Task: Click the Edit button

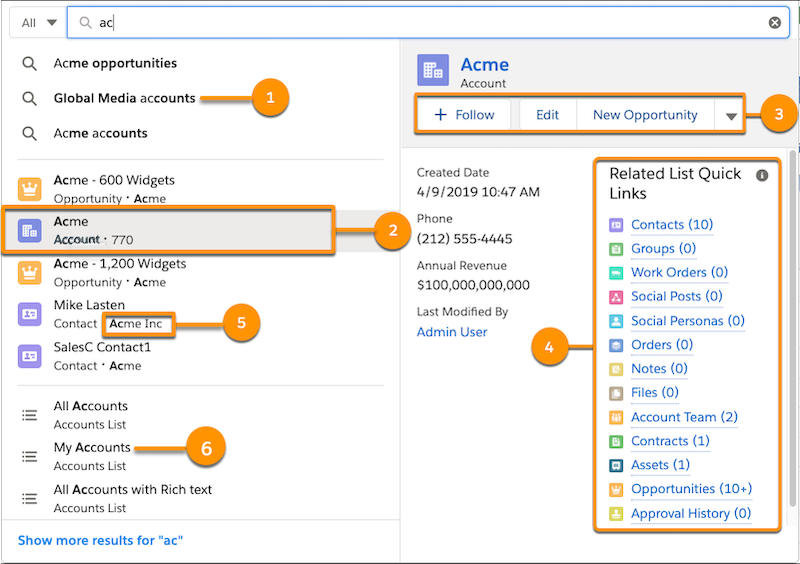Action: pos(547,115)
